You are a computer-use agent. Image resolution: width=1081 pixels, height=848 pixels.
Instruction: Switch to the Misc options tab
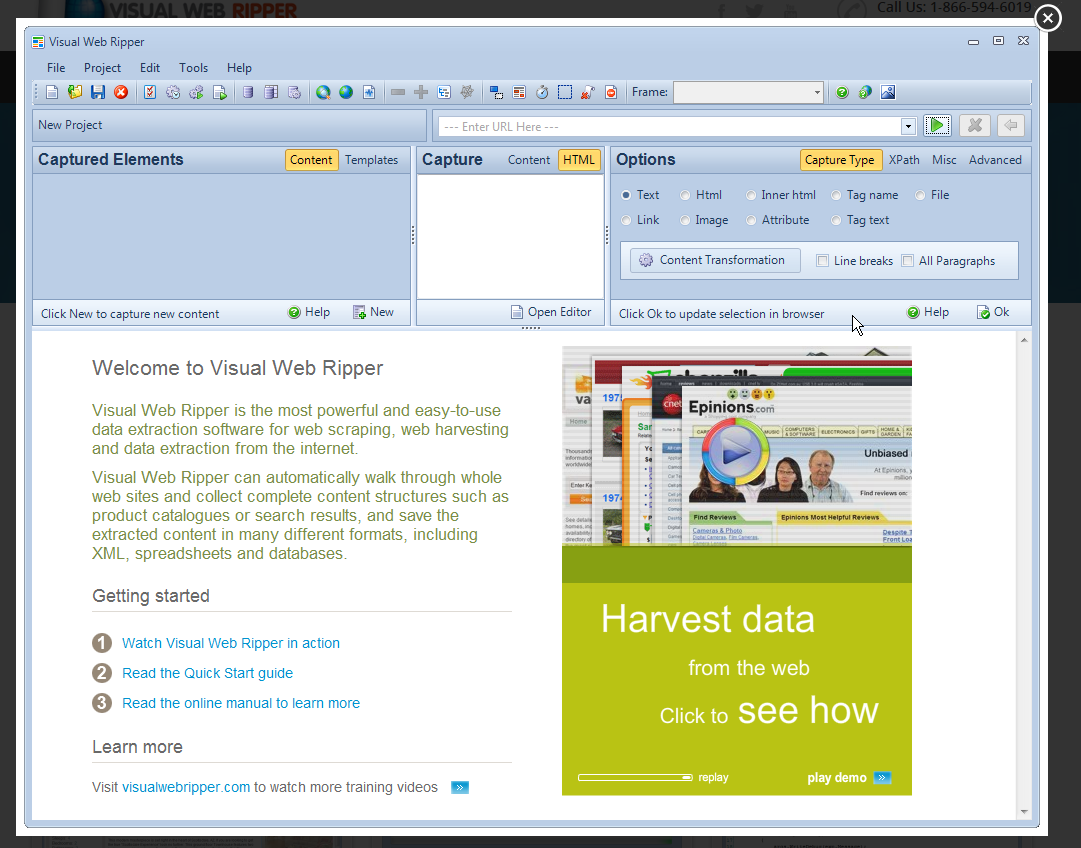[944, 160]
